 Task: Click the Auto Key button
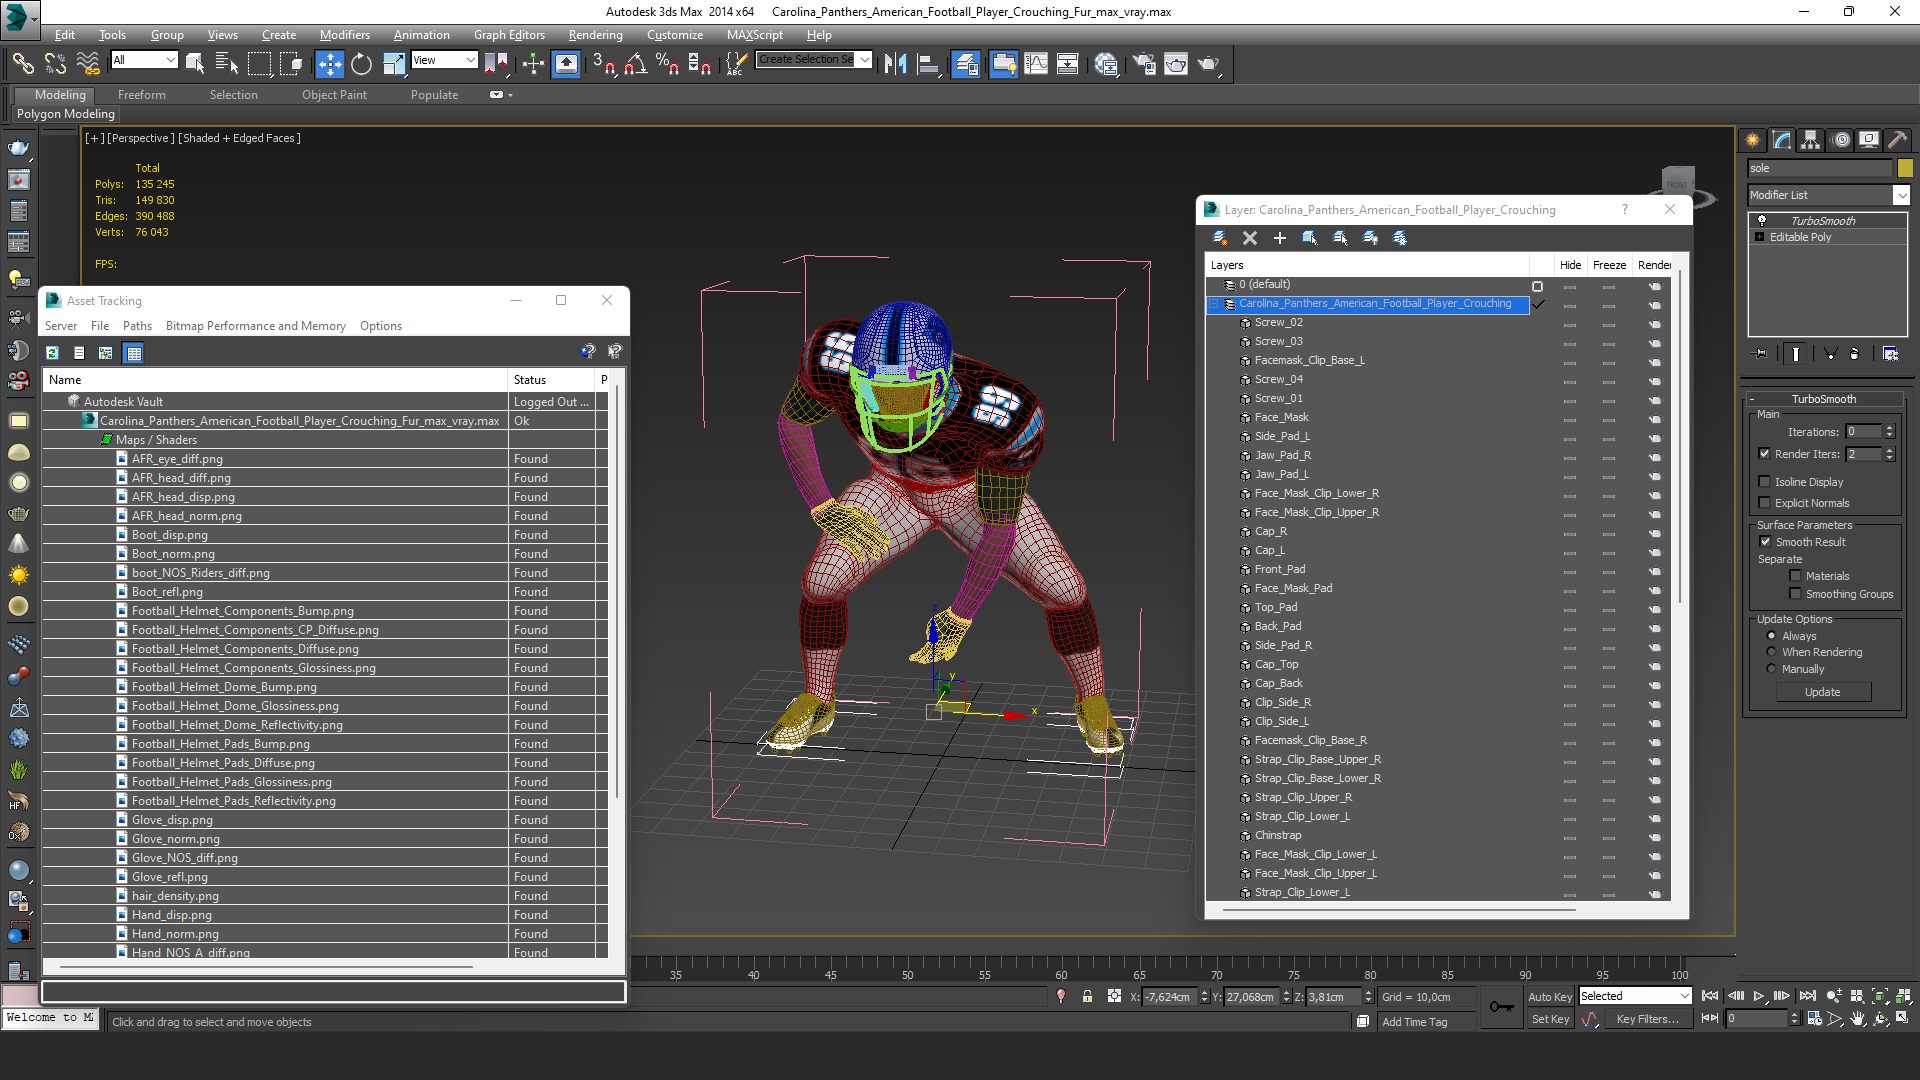1549,997
